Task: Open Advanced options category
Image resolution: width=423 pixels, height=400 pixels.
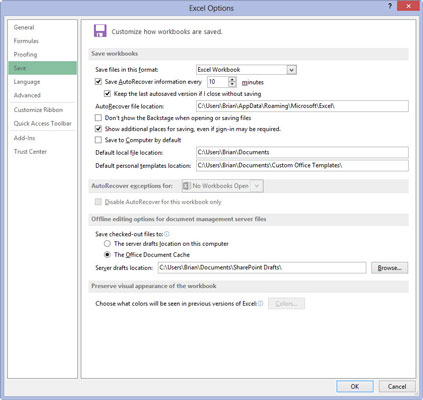Action: point(42,95)
